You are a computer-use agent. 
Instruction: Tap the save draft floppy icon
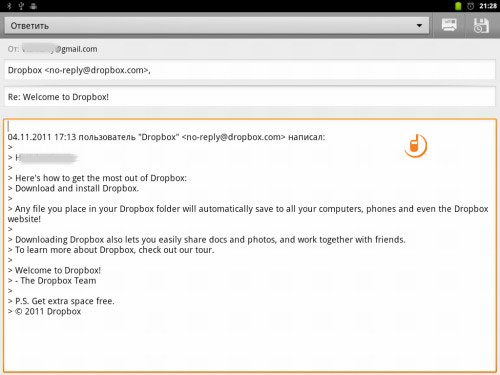coord(481,25)
